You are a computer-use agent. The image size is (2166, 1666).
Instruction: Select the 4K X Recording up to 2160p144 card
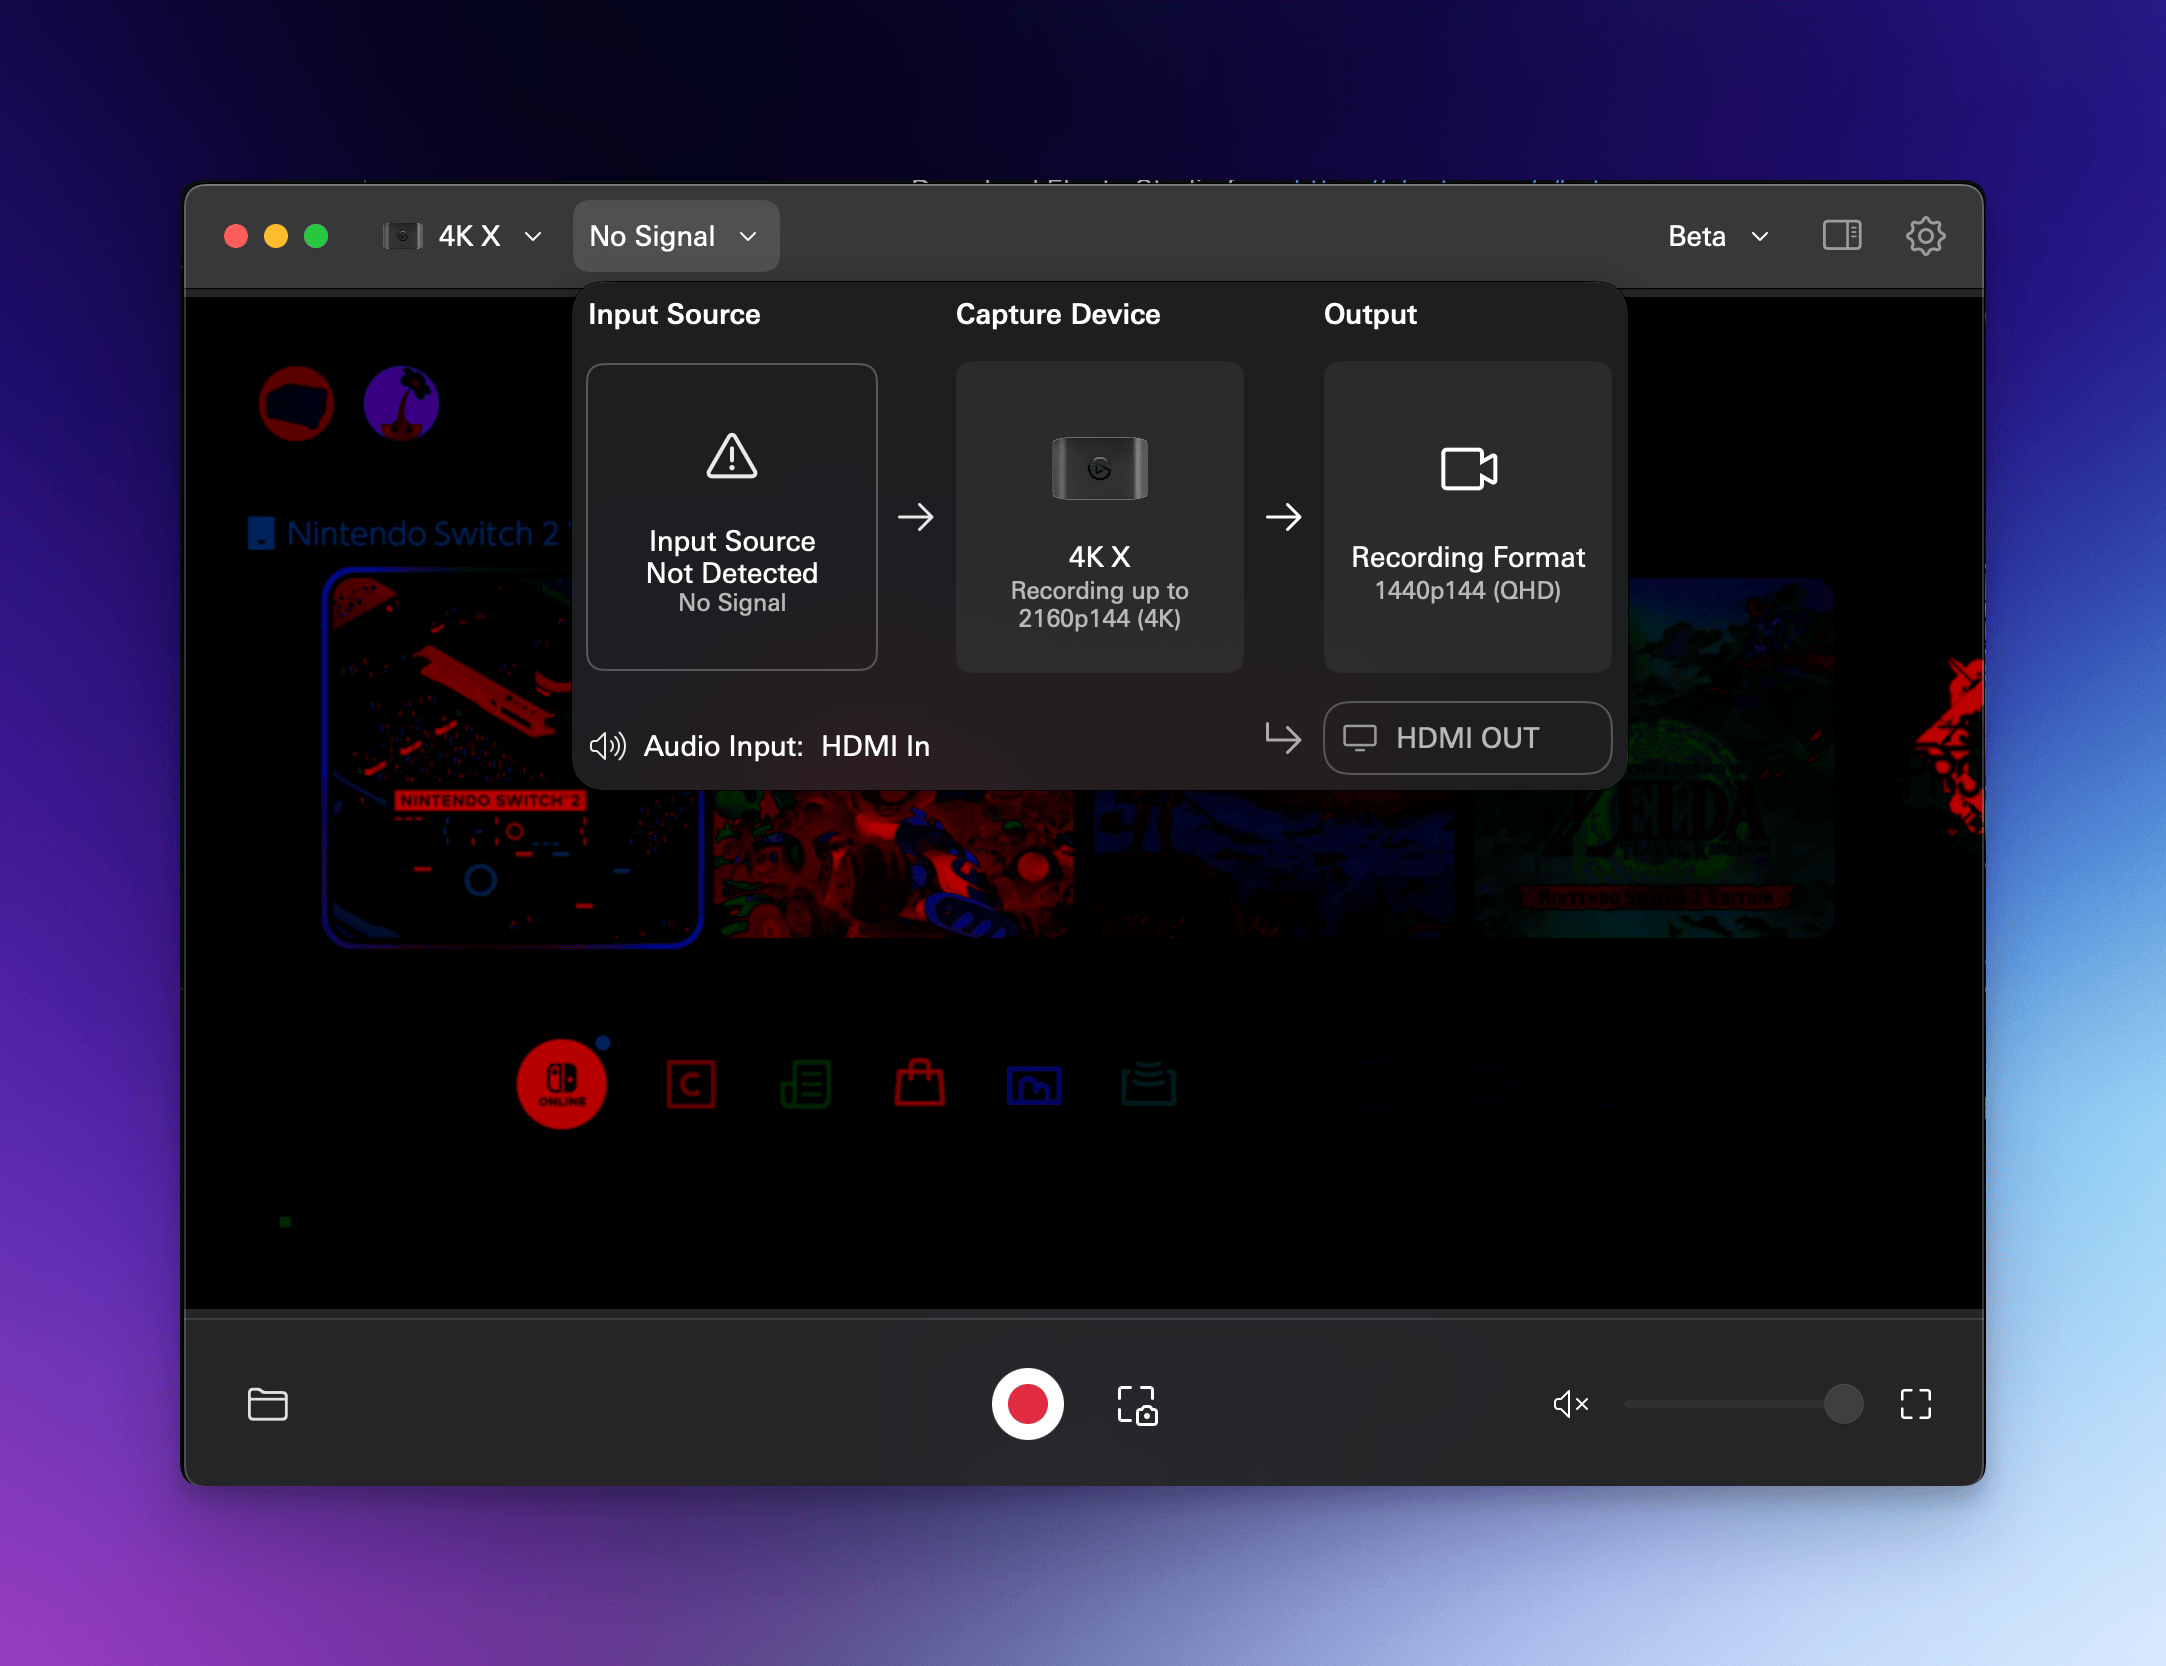point(1099,588)
